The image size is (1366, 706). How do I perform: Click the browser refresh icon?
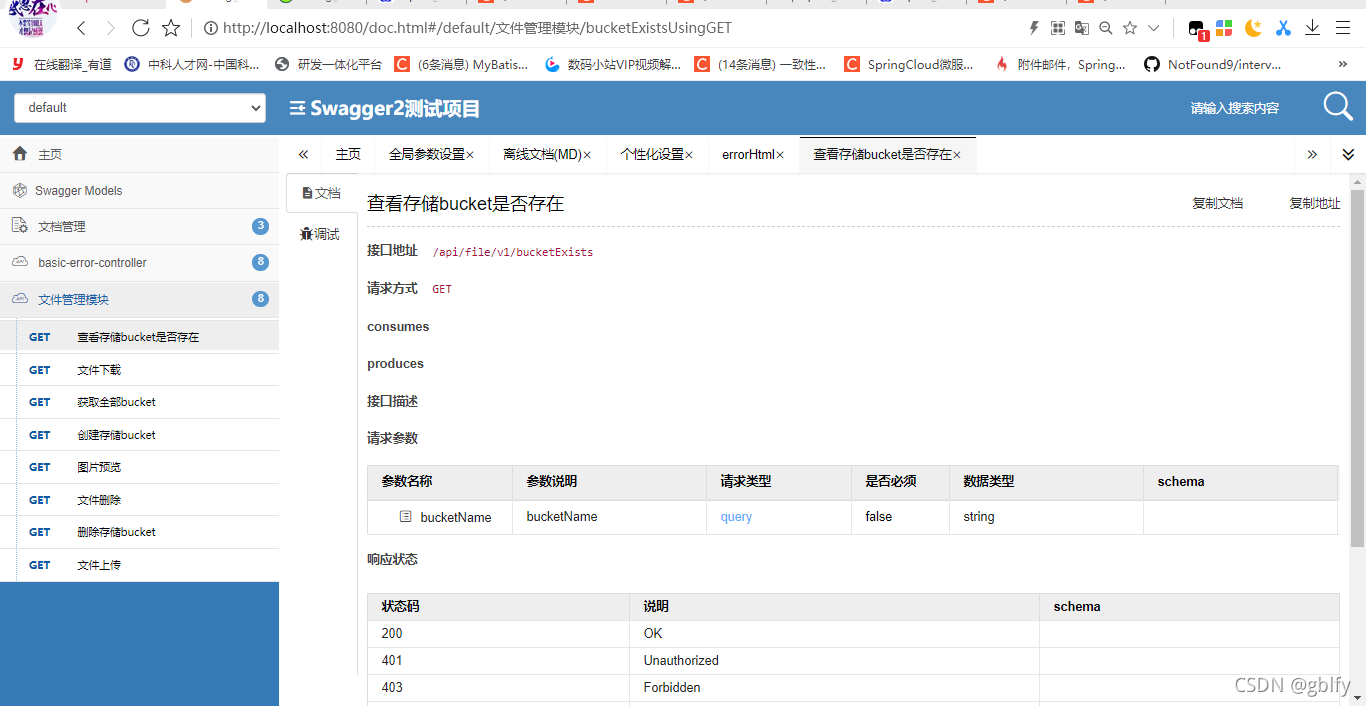140,28
